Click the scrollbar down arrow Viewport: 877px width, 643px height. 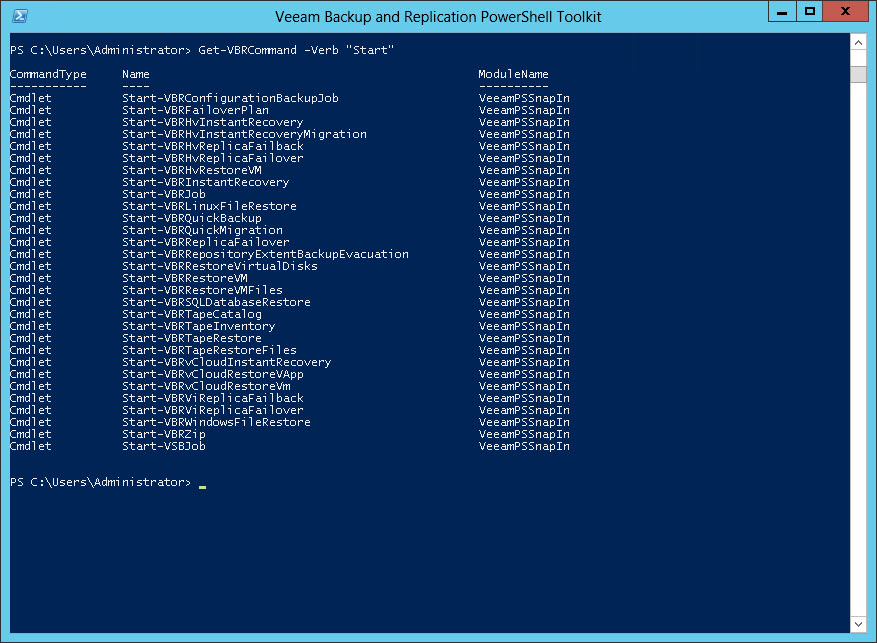pos(858,624)
